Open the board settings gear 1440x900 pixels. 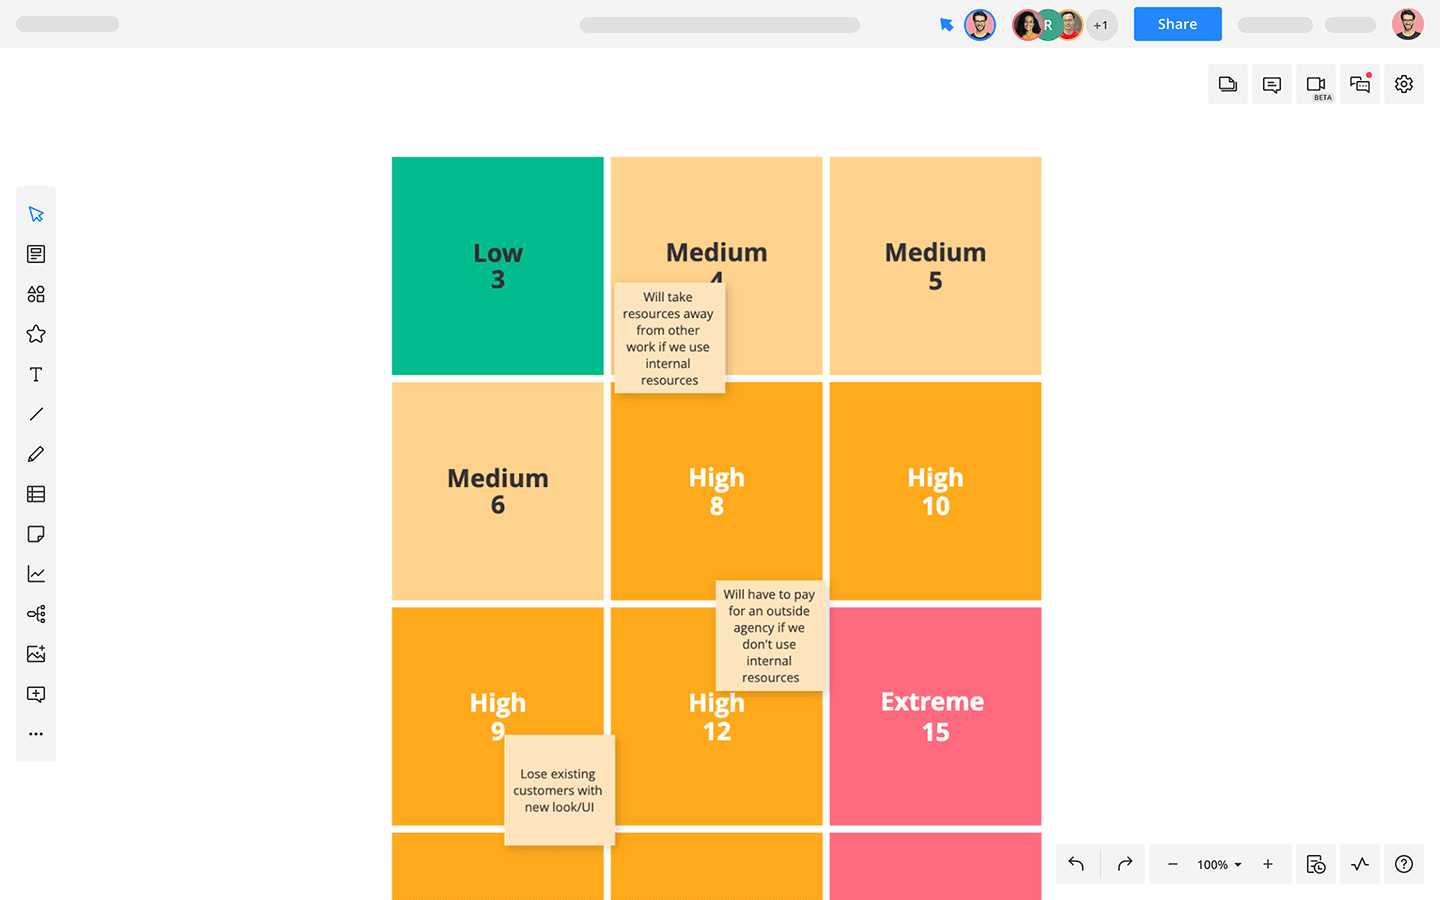pyautogui.click(x=1404, y=84)
